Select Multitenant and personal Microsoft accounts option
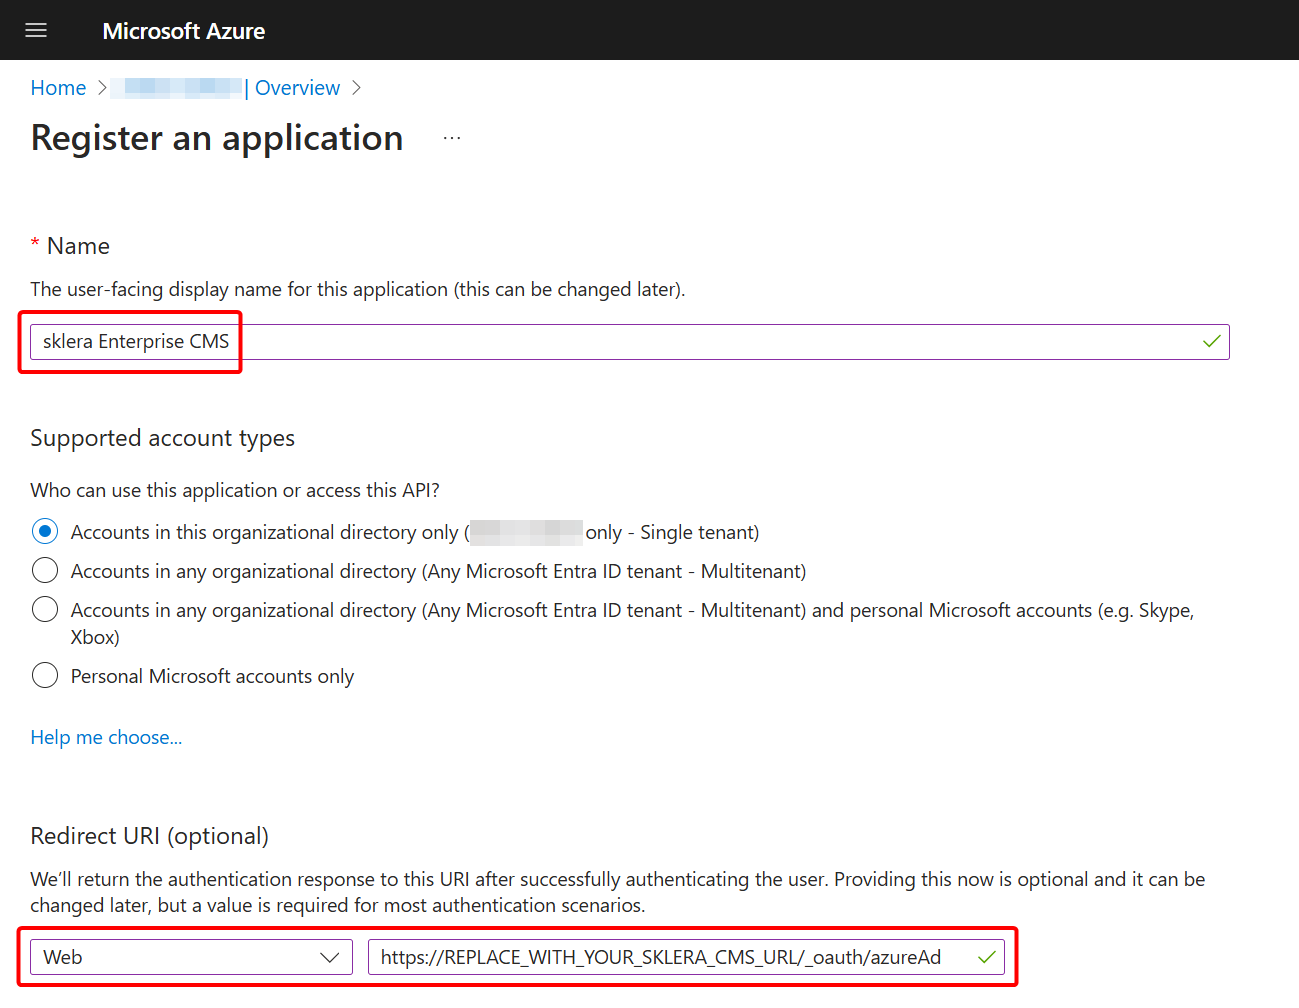The image size is (1299, 1008). coord(45,609)
